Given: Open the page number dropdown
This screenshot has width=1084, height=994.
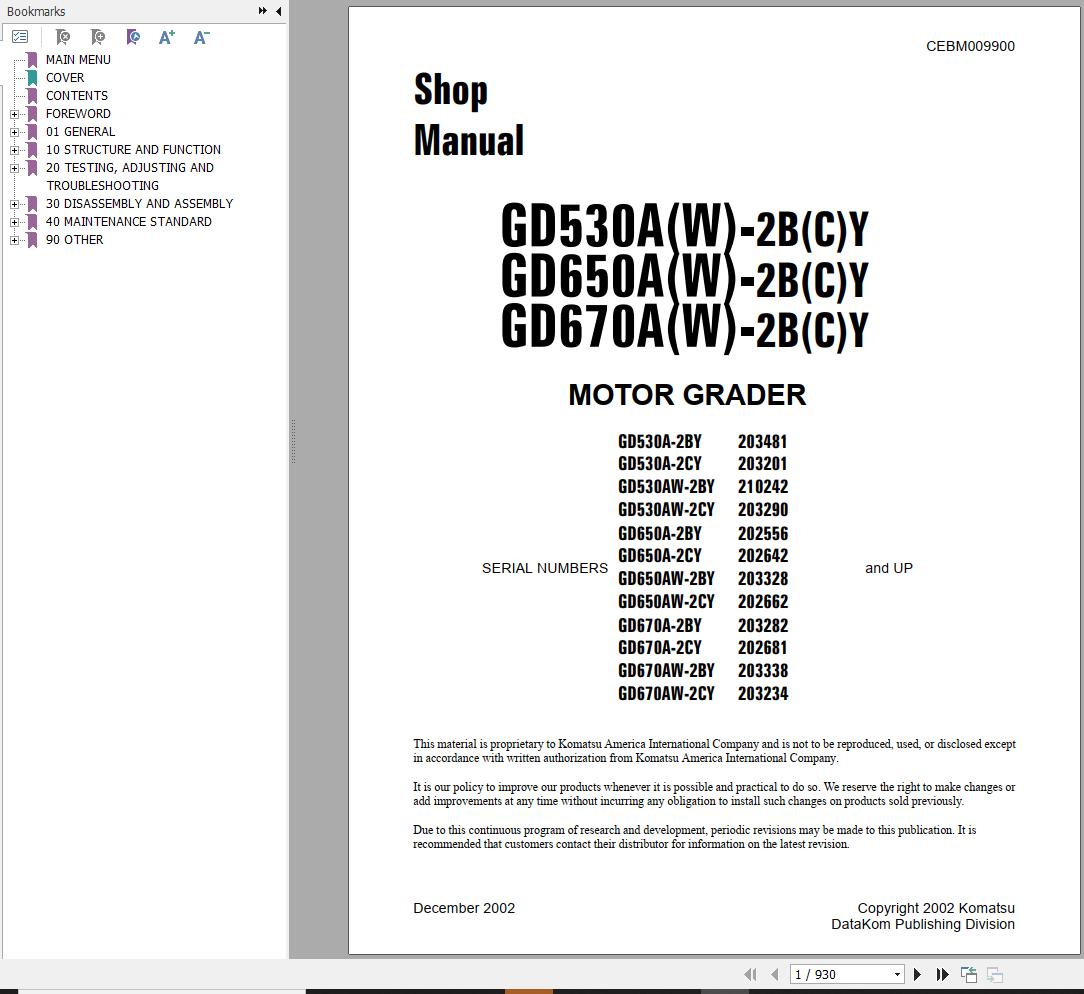Looking at the screenshot, I should tap(897, 973).
